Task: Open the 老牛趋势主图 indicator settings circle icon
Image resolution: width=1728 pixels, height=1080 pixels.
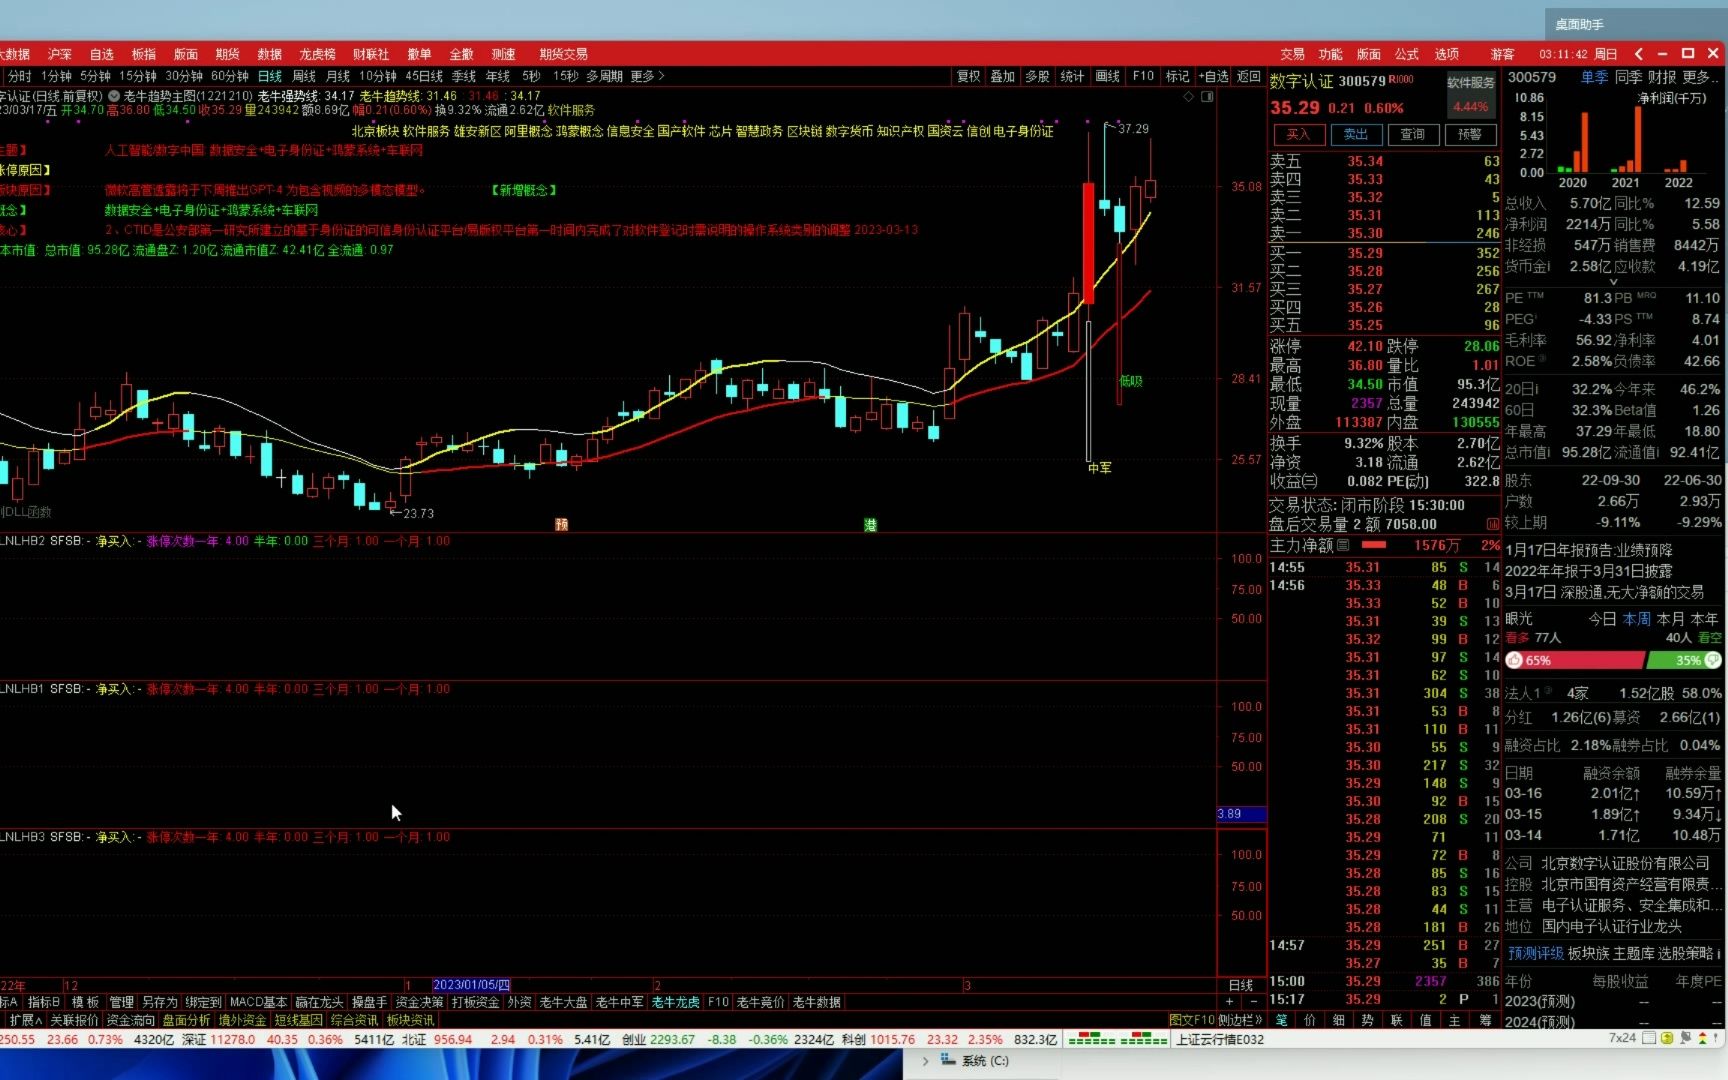Action: click(x=114, y=96)
